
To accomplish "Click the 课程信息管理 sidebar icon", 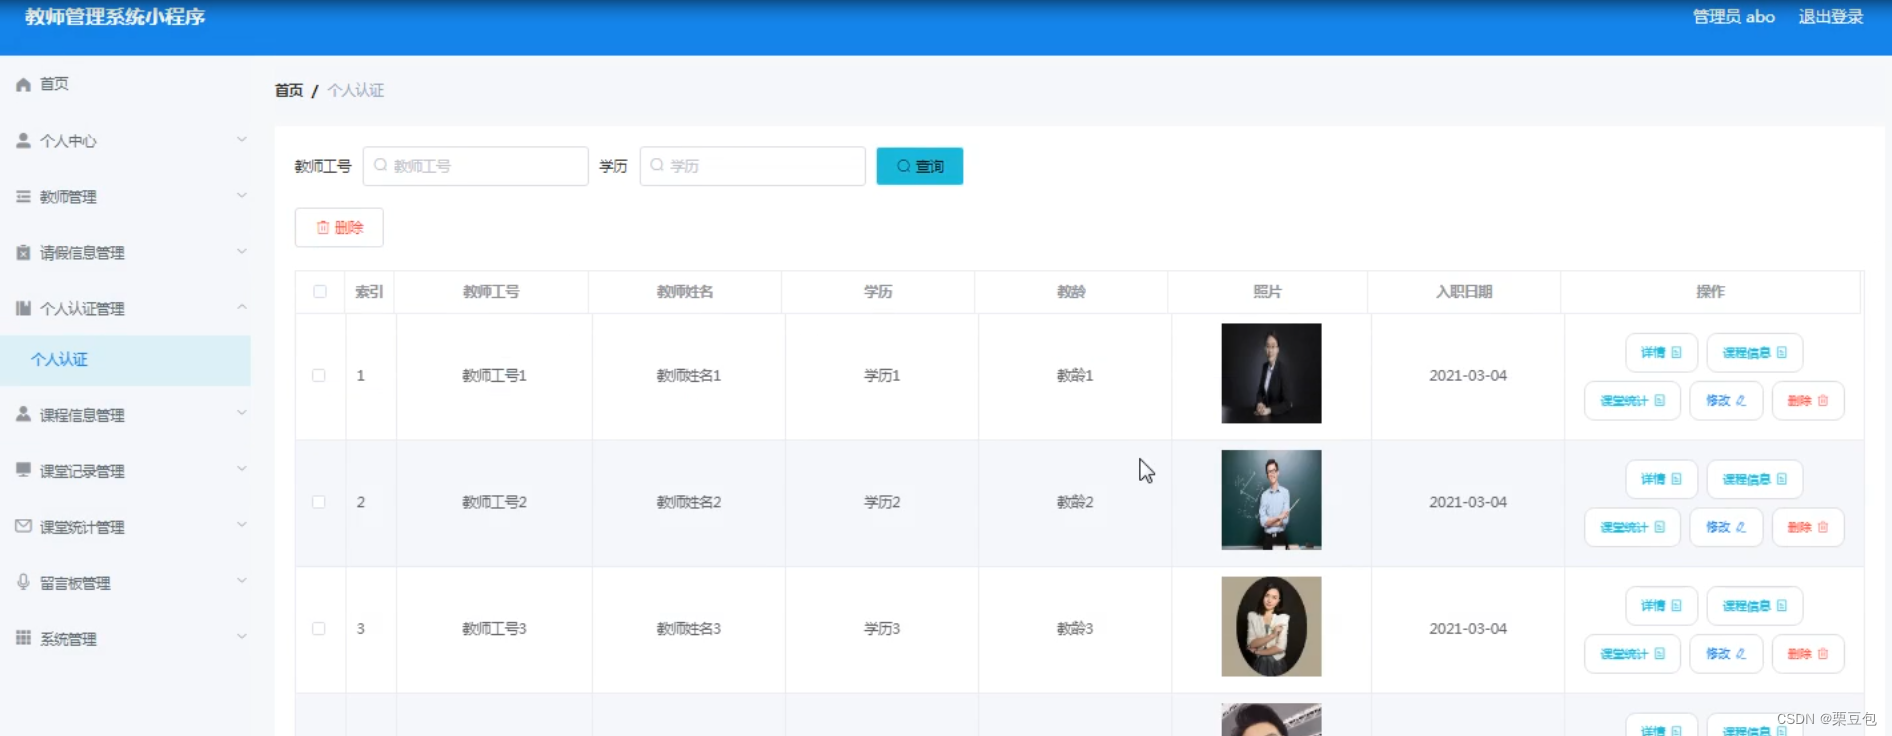I will [23, 414].
